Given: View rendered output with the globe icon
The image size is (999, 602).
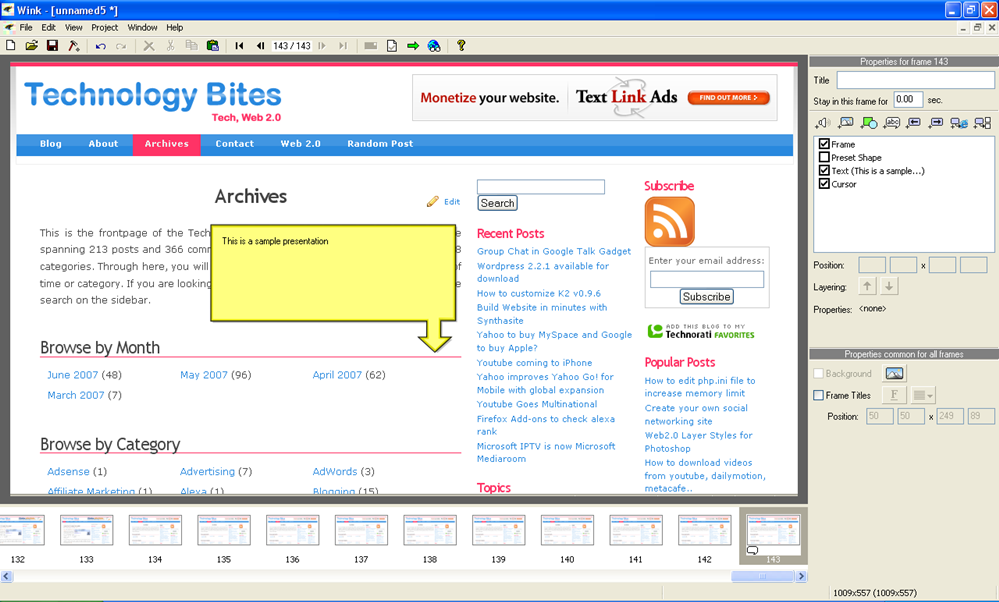Looking at the screenshot, I should 434,46.
